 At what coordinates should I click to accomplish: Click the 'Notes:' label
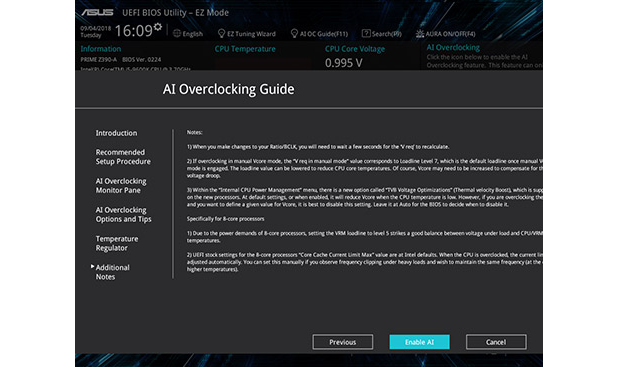(x=194, y=132)
